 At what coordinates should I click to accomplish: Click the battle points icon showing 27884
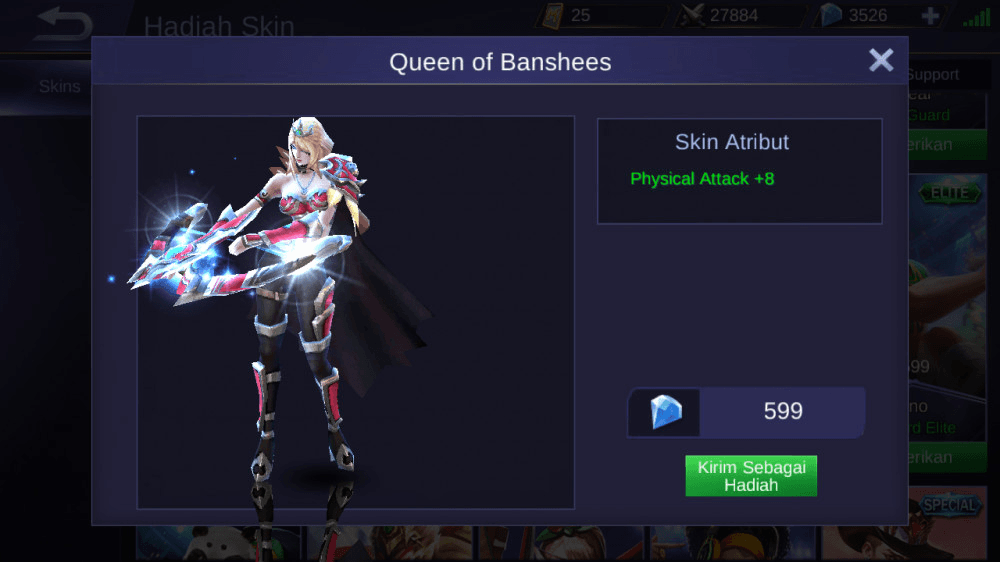point(692,15)
